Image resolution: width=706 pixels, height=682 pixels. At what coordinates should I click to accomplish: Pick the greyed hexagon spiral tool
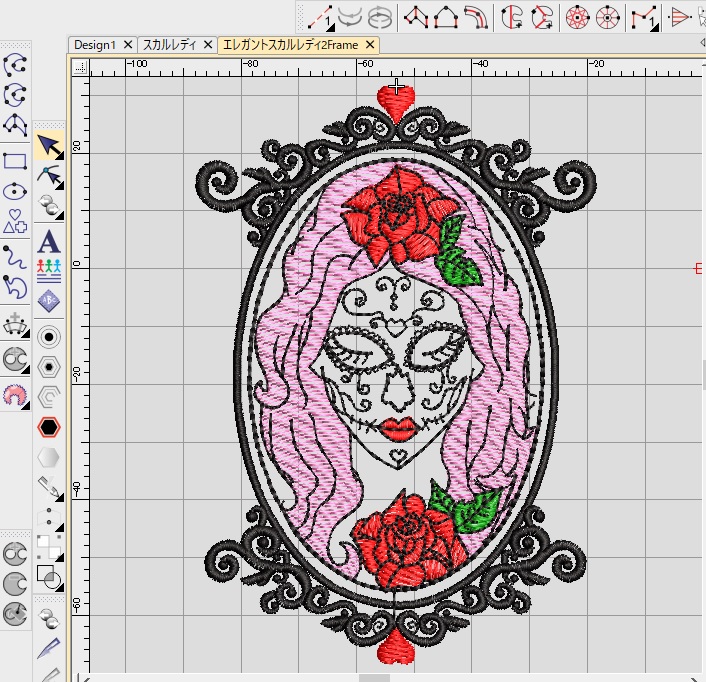(x=49, y=397)
